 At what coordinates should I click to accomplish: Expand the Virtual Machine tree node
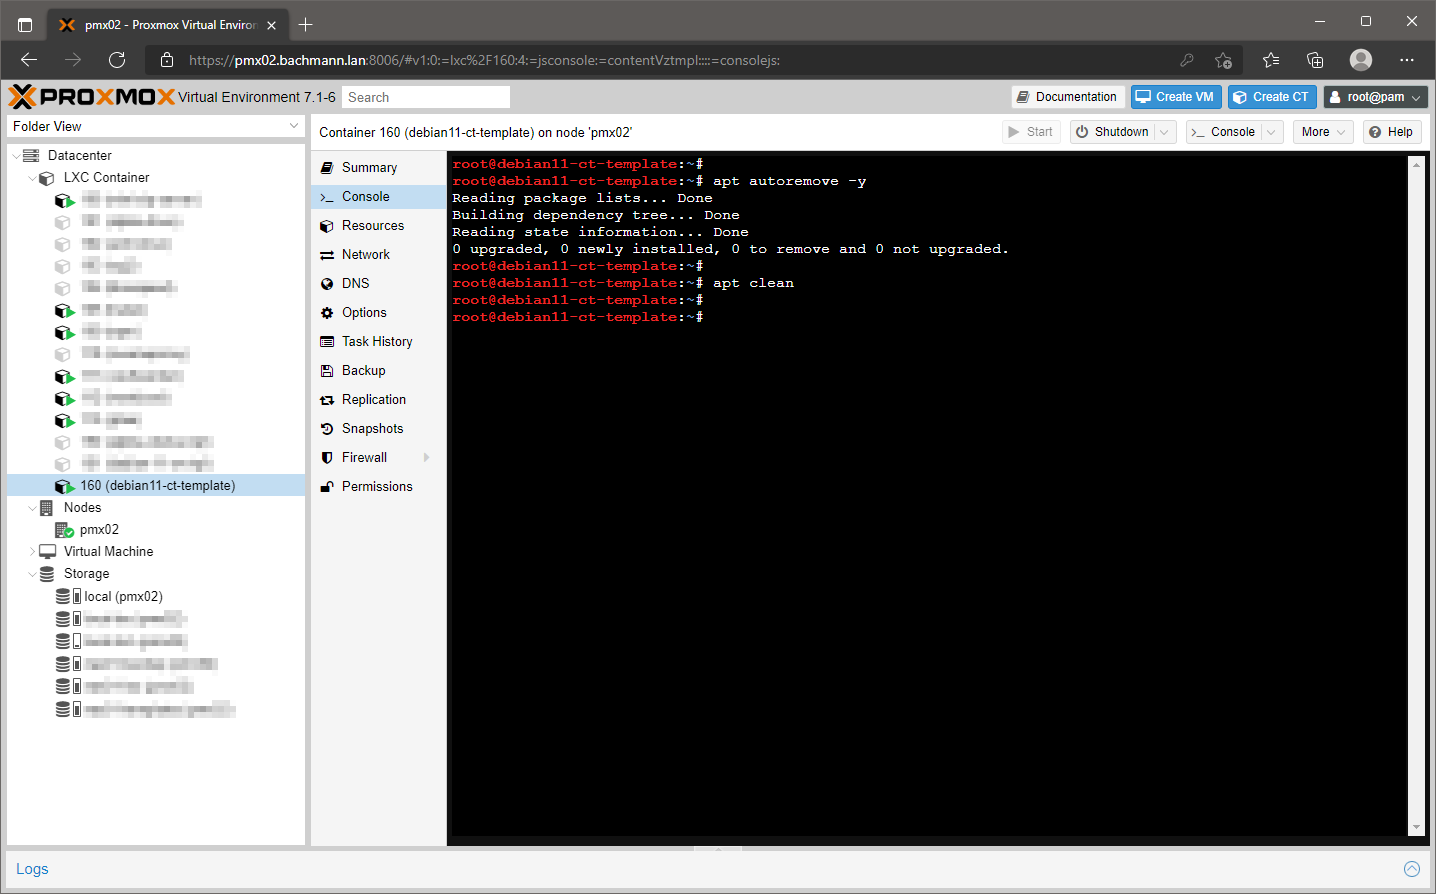click(32, 551)
